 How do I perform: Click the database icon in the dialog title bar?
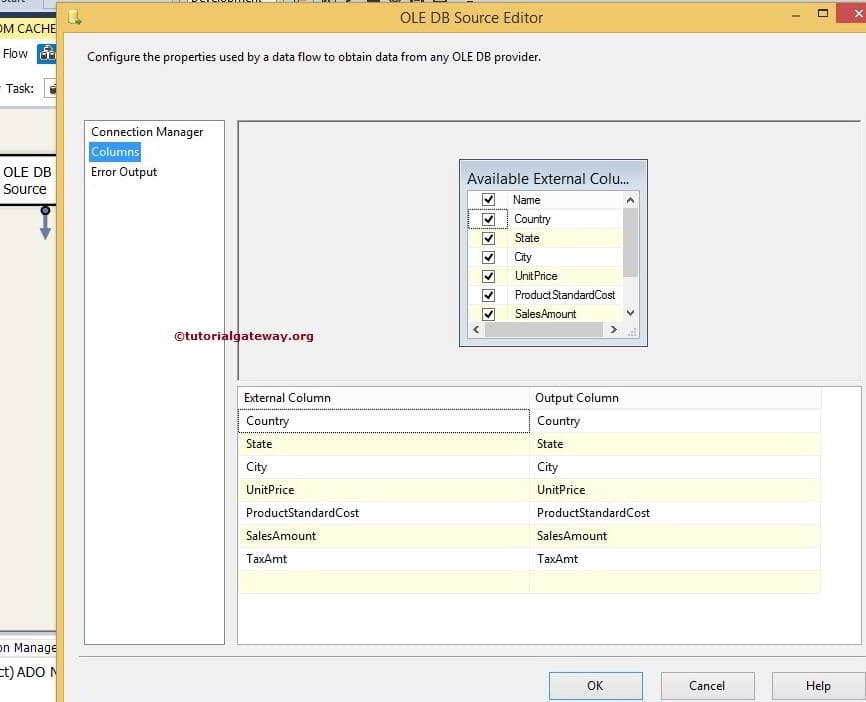[75, 18]
